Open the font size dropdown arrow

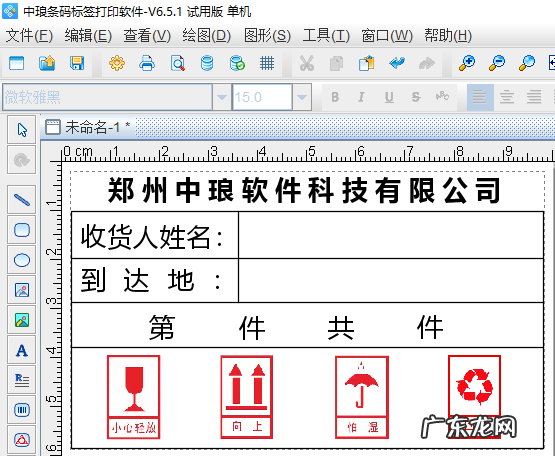tap(302, 97)
